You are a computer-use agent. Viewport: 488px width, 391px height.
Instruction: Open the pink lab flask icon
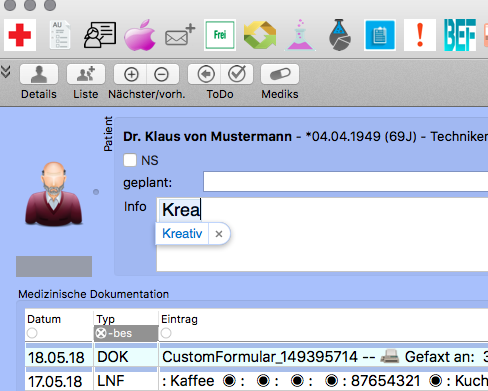click(300, 35)
